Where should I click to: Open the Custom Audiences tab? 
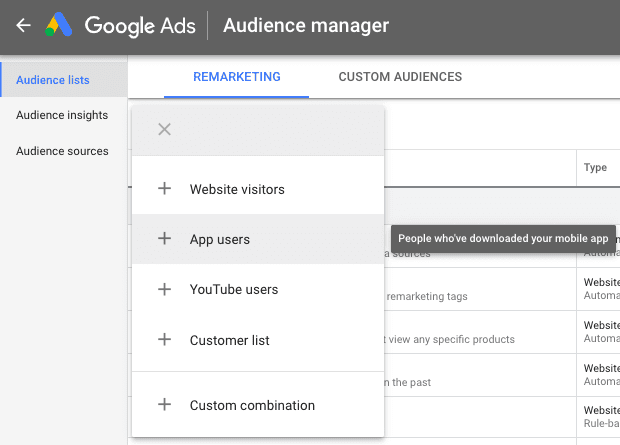pyautogui.click(x=400, y=77)
